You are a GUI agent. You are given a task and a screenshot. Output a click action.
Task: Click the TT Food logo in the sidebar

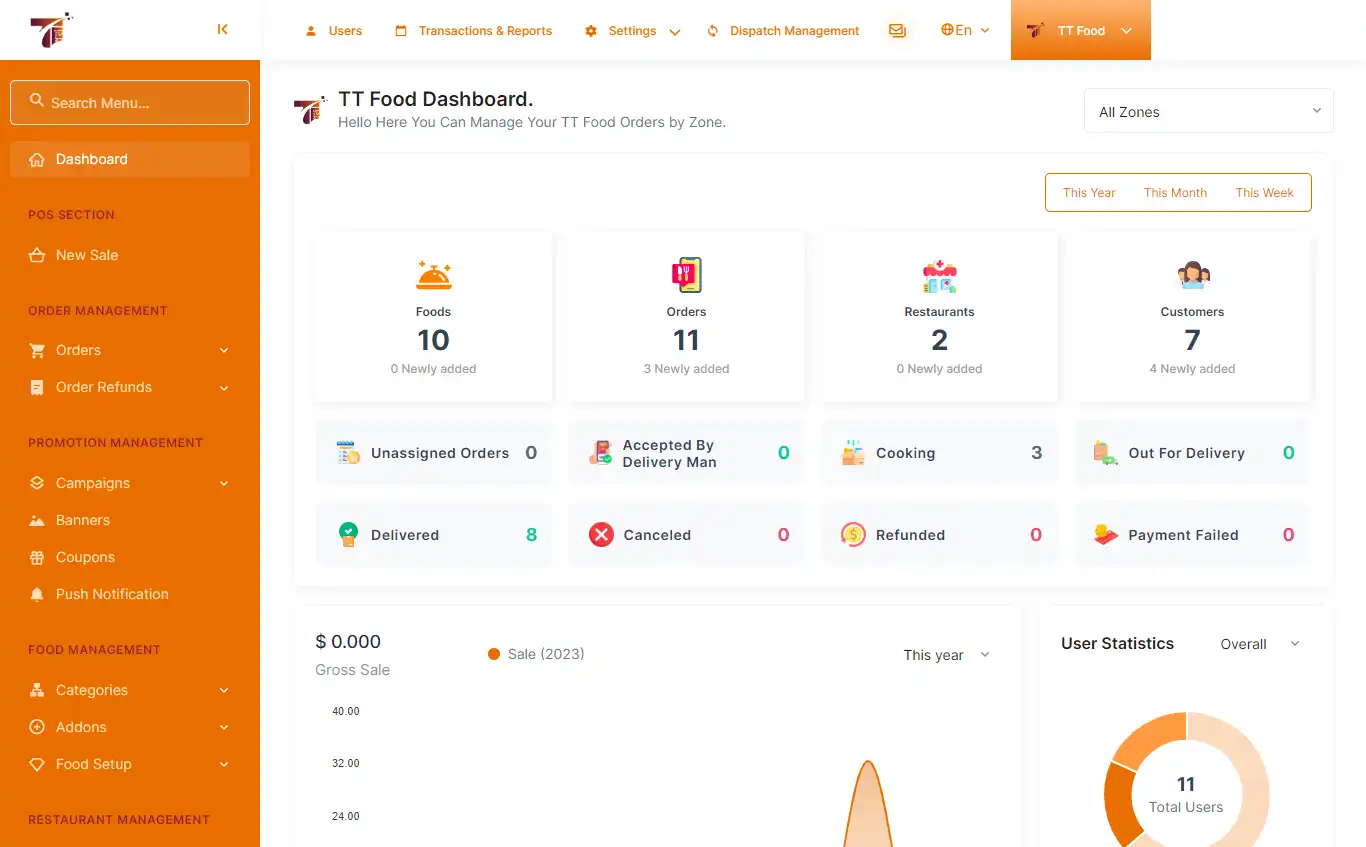coord(50,30)
